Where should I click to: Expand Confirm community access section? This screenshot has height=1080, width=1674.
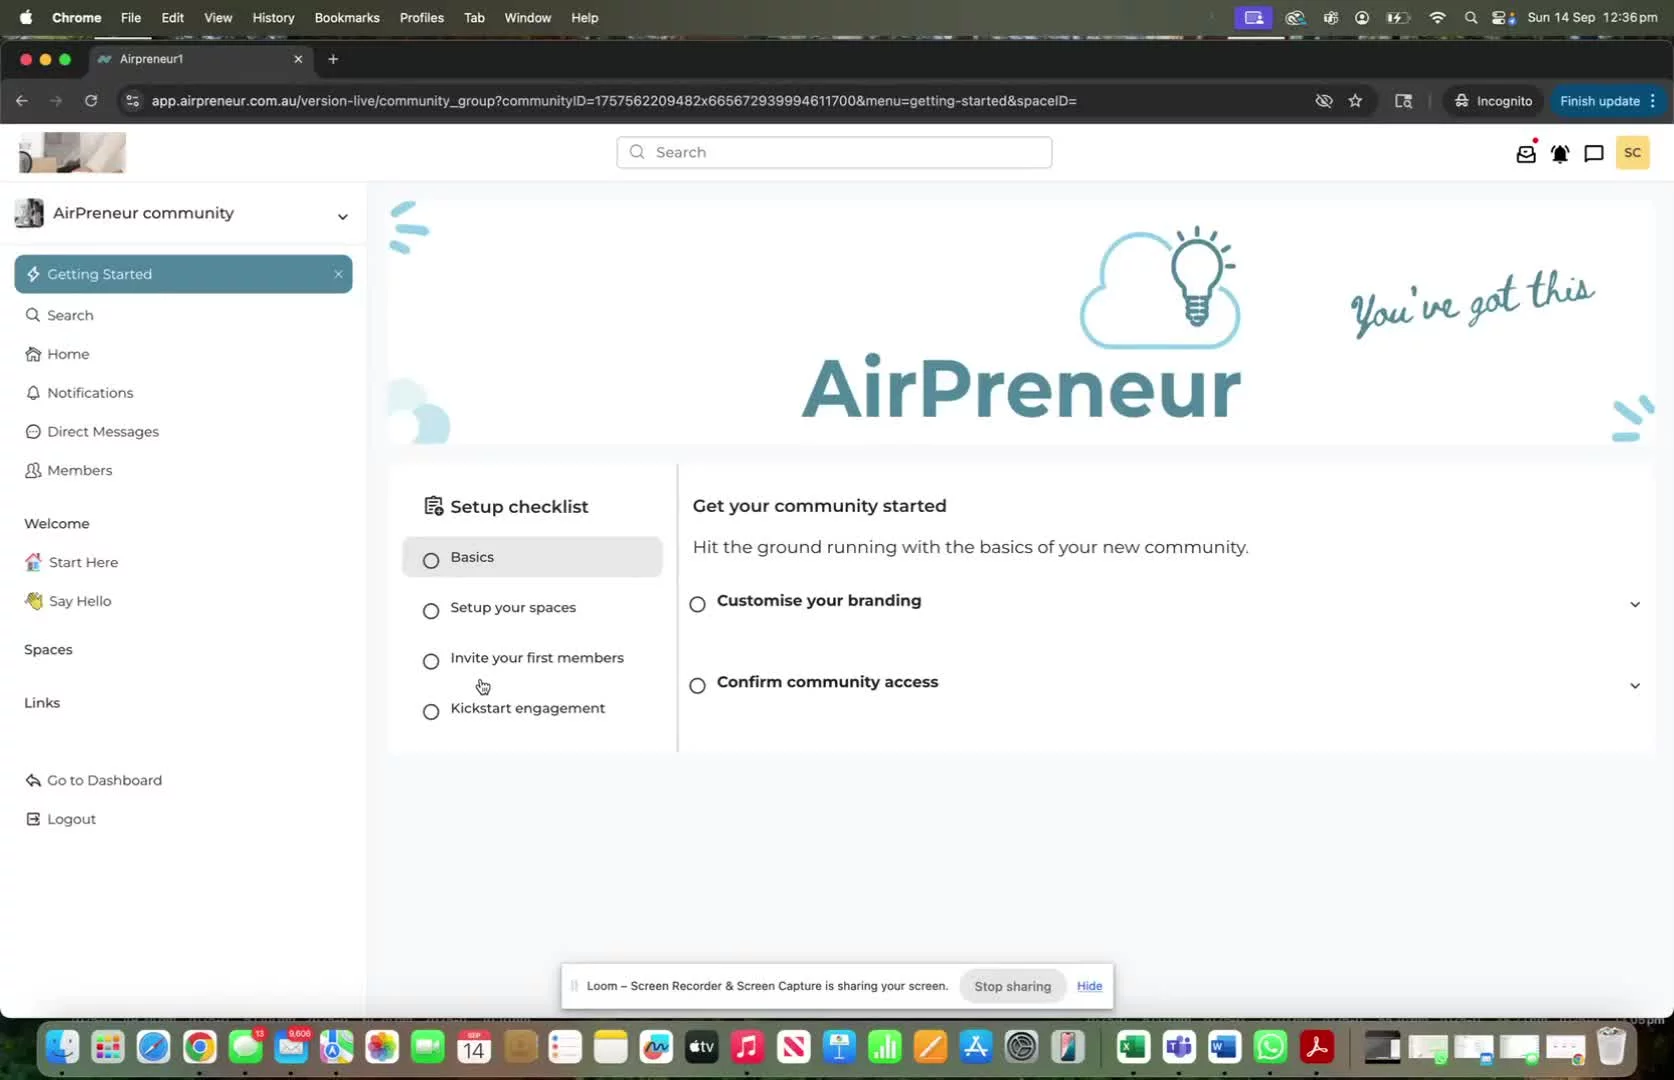[x=1635, y=686]
